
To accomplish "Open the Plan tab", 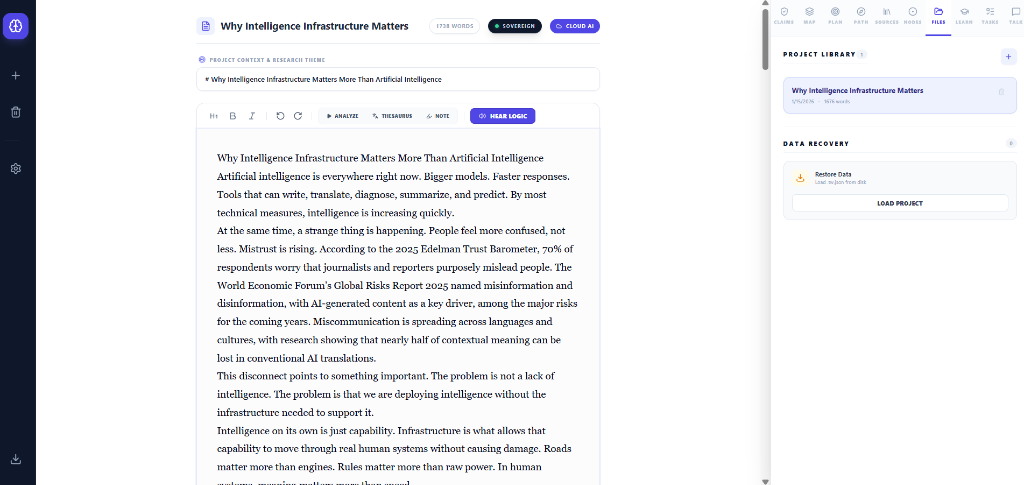I will tap(835, 16).
